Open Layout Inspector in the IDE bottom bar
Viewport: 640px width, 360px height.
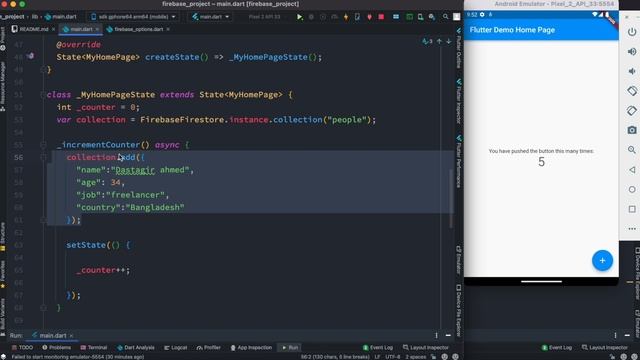426,348
